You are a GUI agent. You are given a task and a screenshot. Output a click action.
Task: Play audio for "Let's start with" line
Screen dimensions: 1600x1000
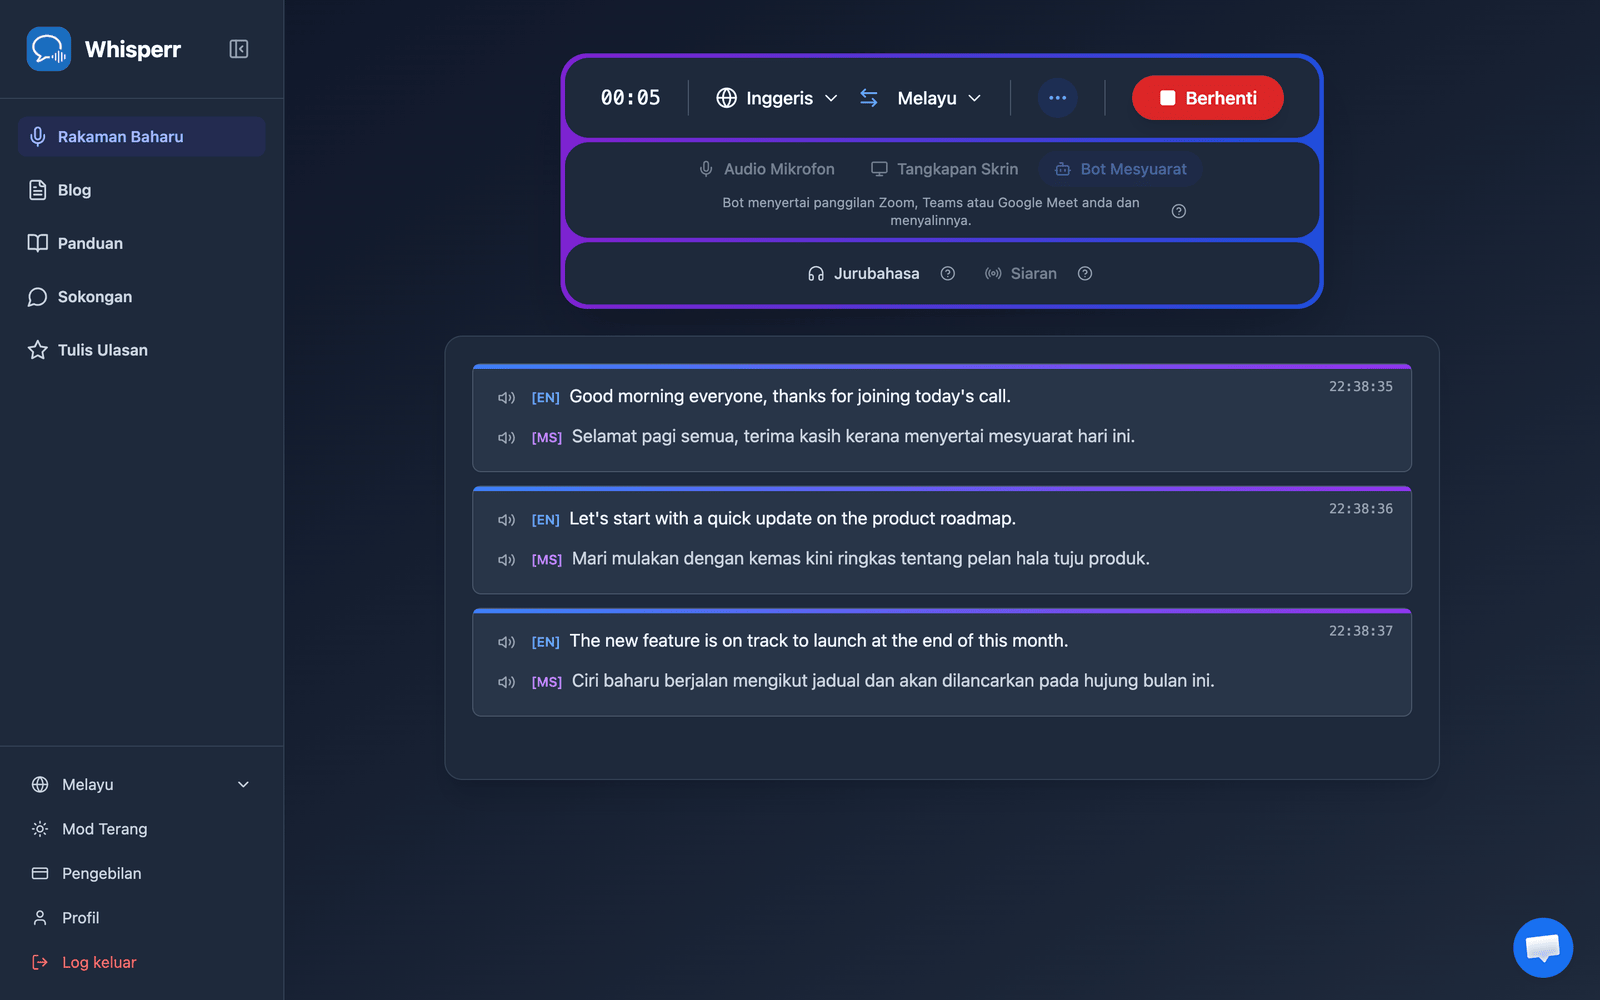click(507, 520)
